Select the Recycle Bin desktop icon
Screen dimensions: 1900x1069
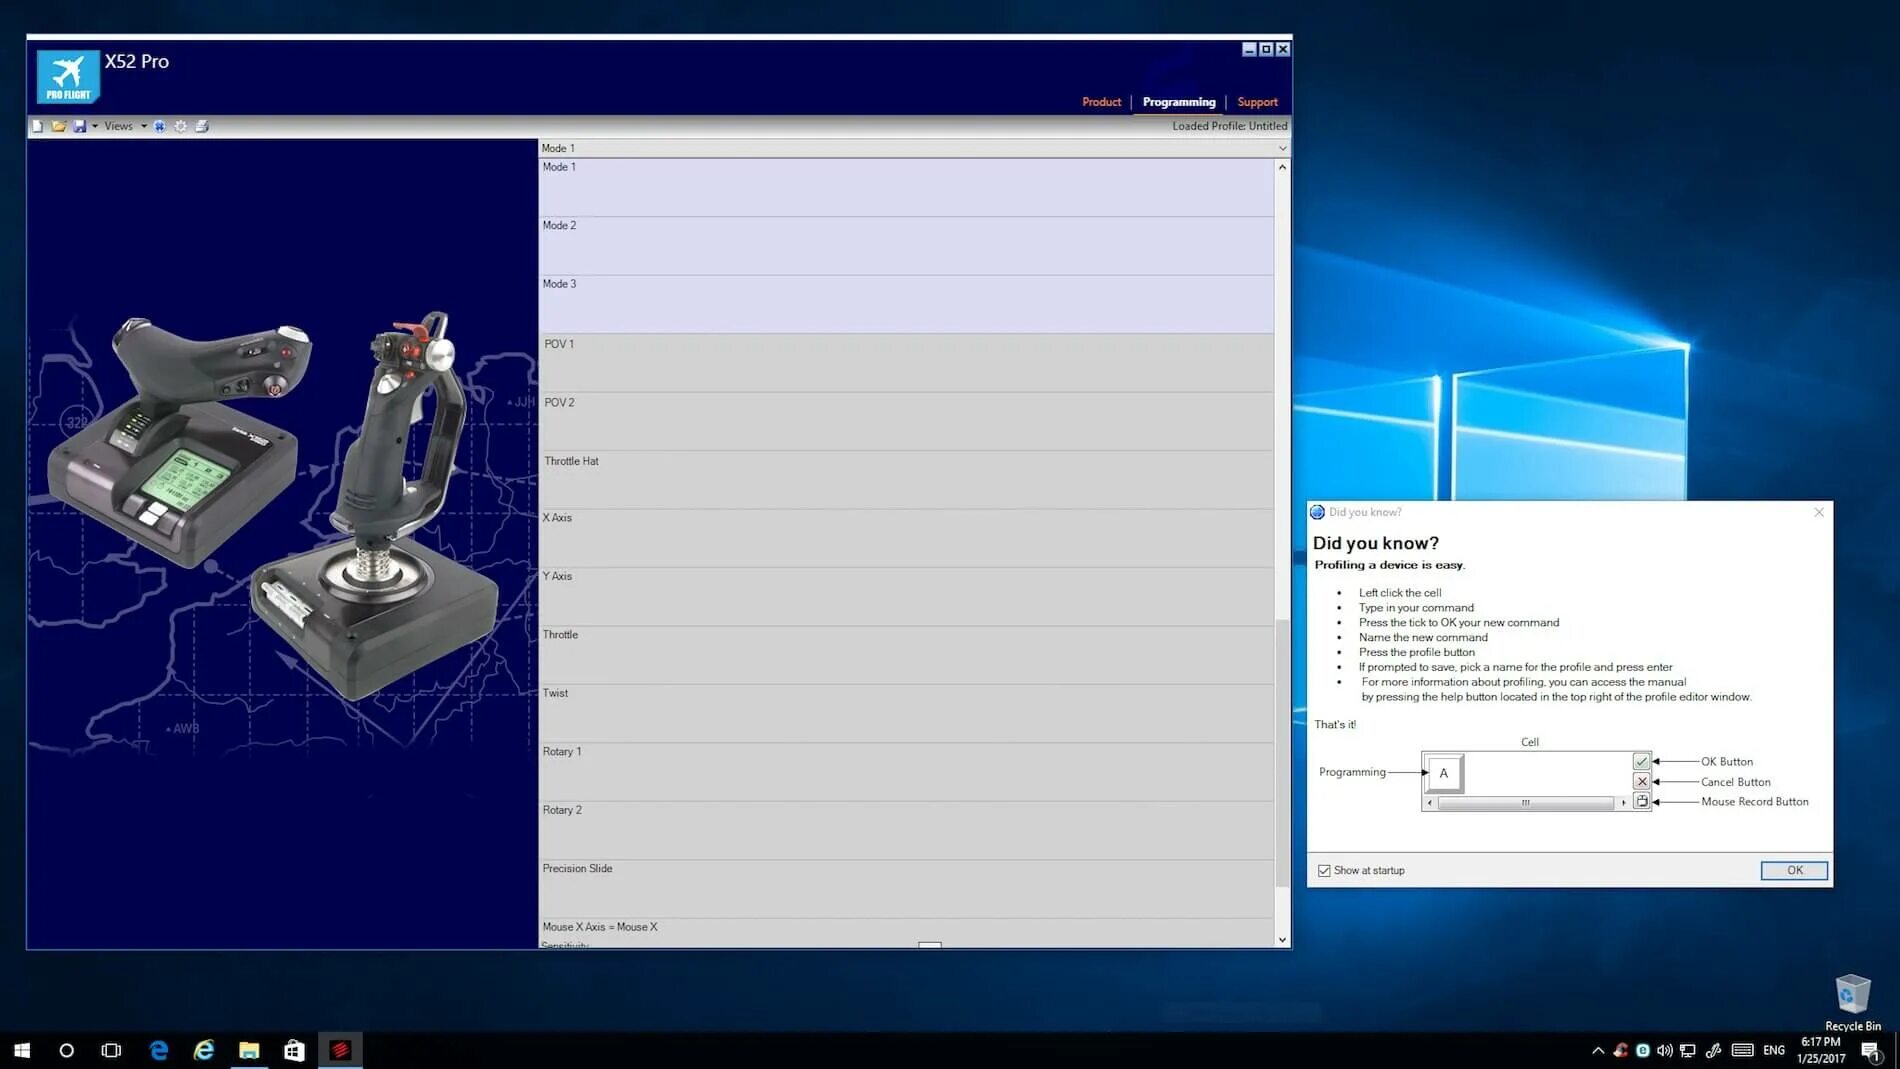click(x=1852, y=1002)
